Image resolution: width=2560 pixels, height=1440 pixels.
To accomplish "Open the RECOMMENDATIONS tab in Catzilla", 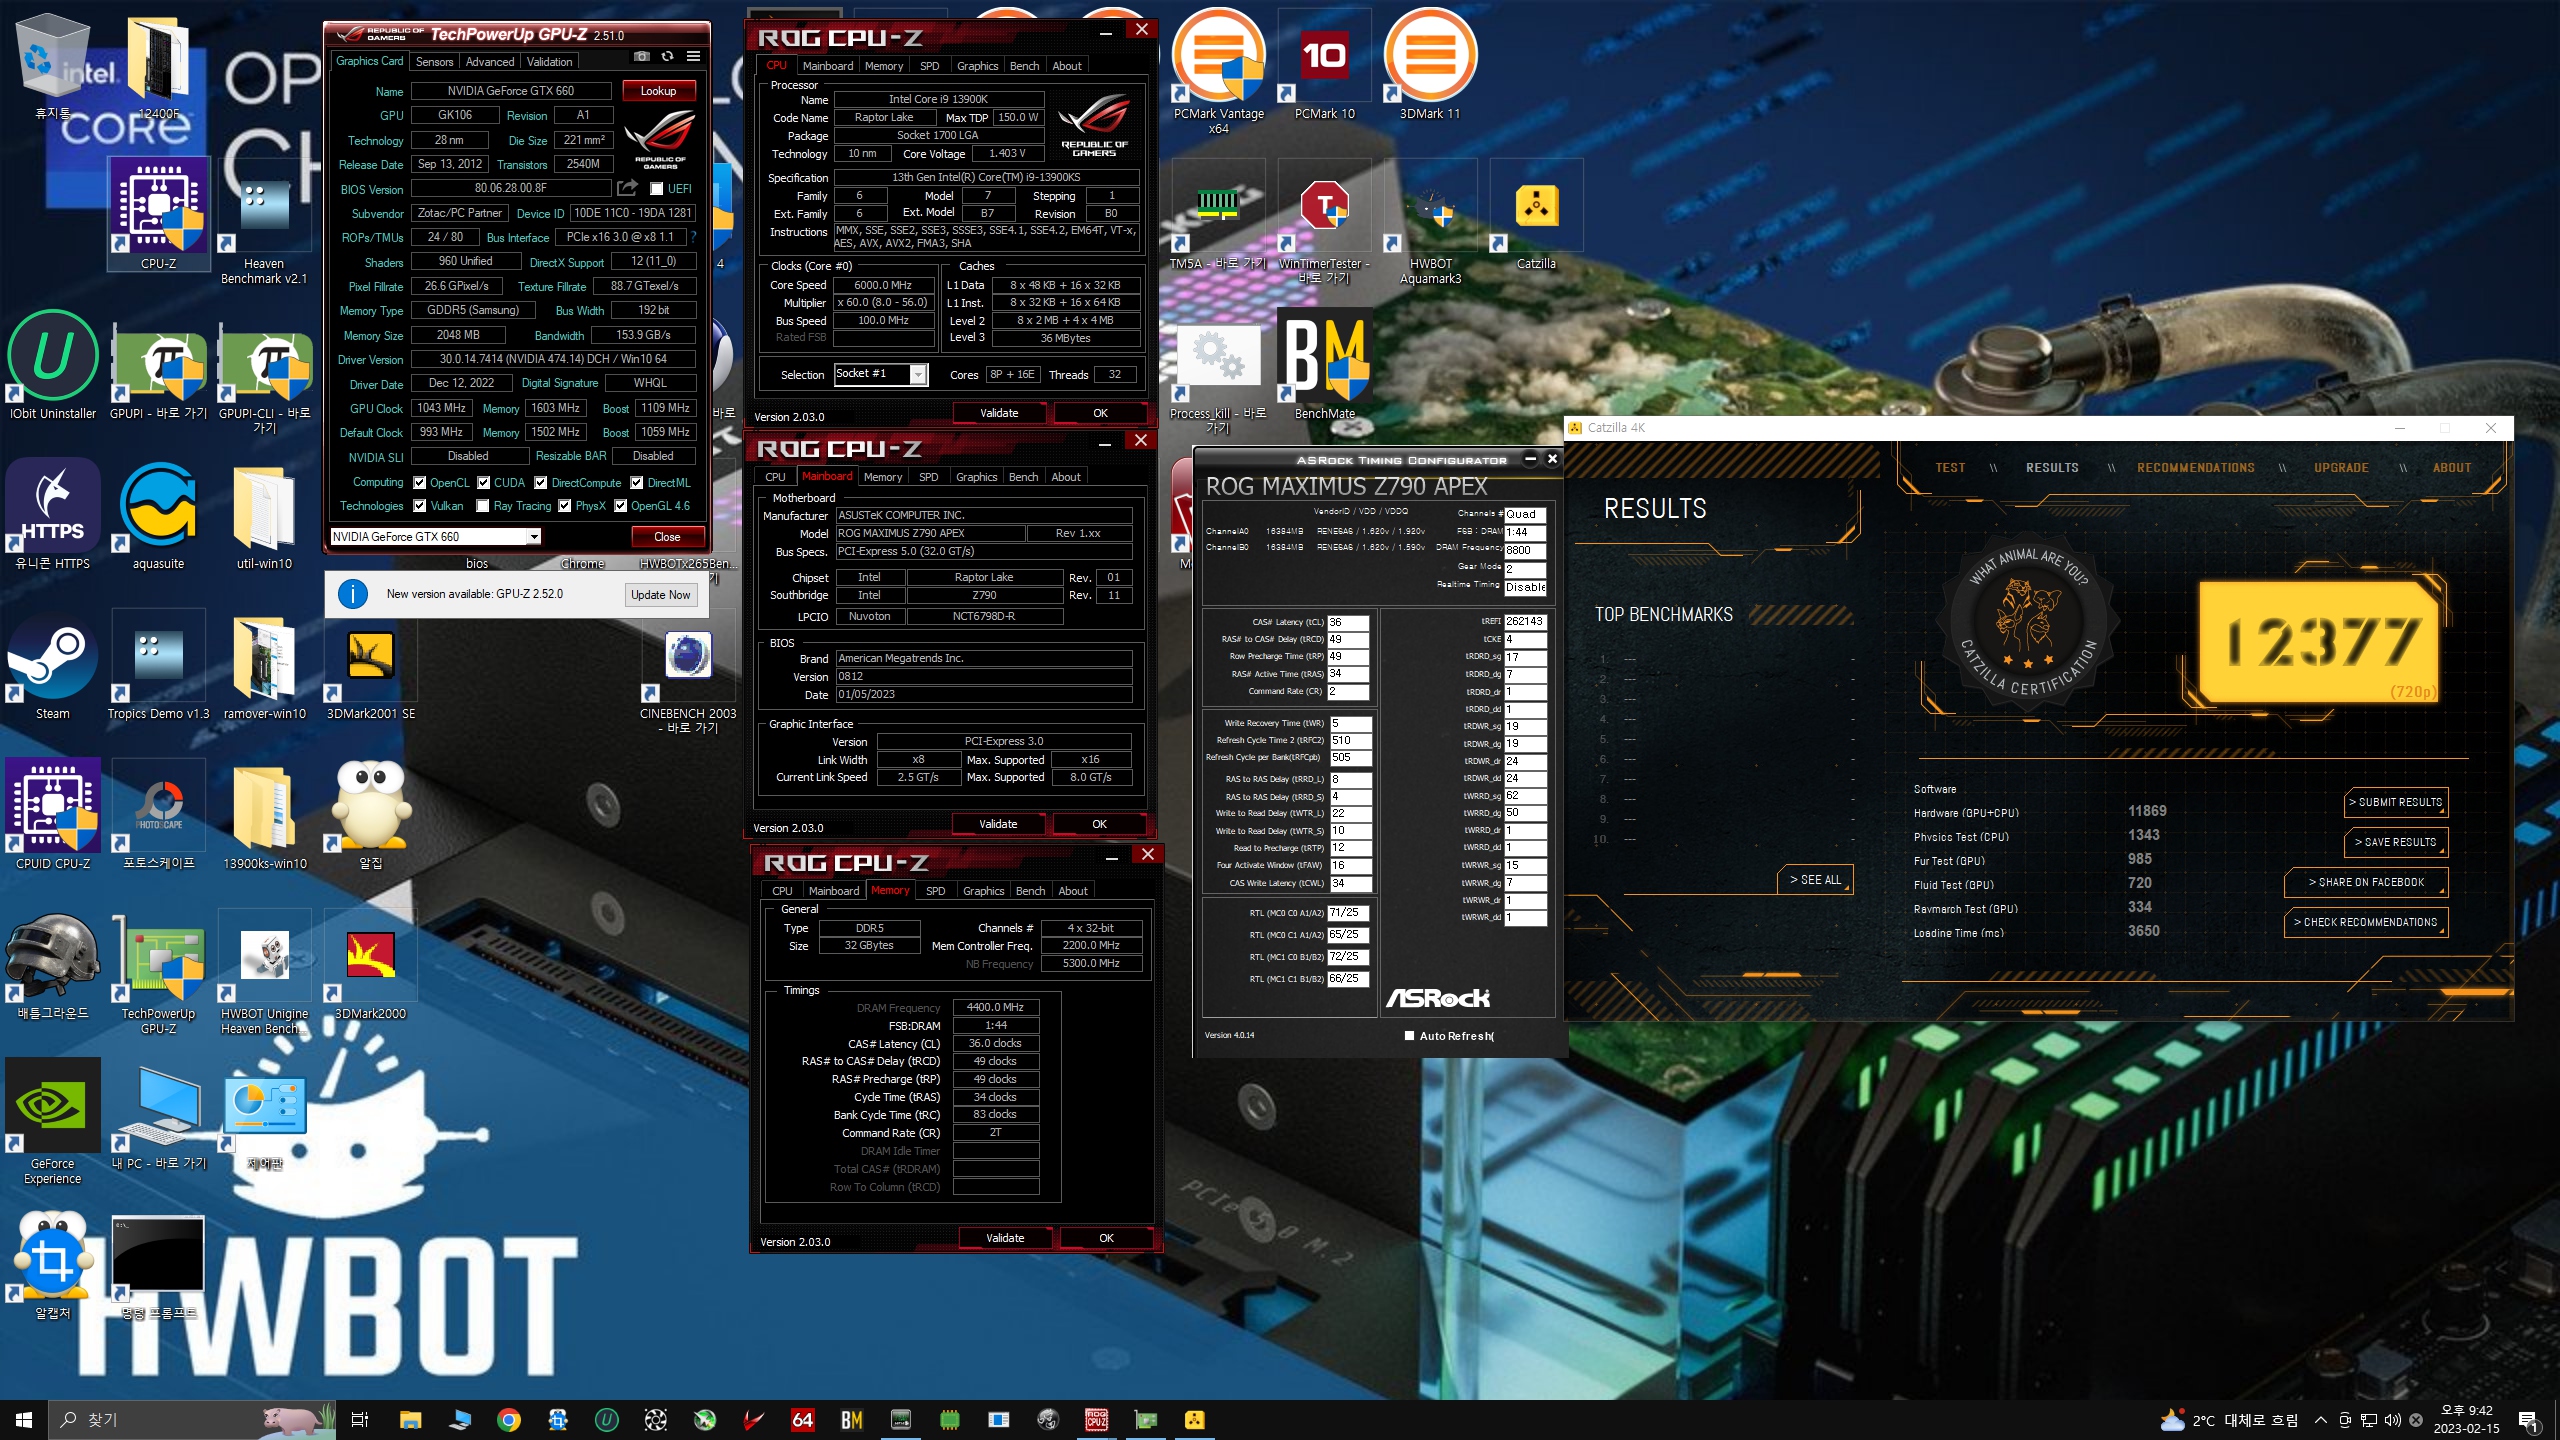I will 2196,468.
